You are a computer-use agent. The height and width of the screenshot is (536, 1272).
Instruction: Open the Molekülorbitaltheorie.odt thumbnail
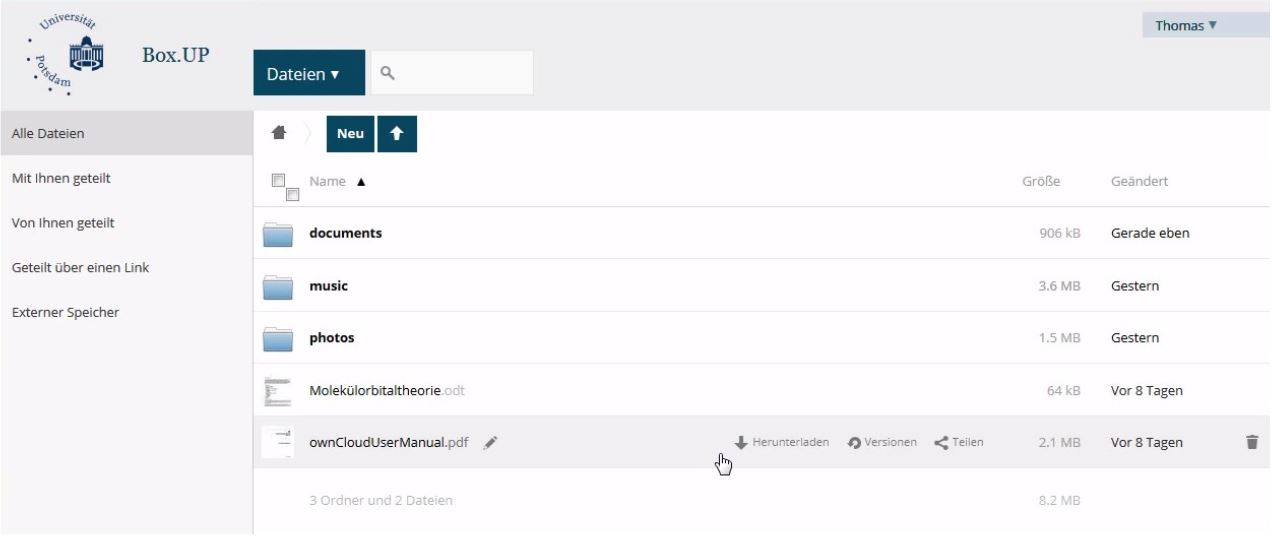[277, 391]
